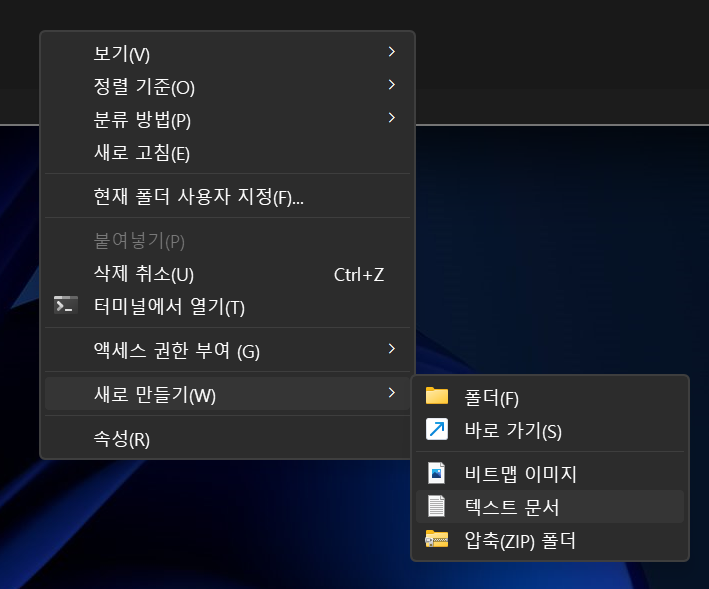Select 터미널에서 열기(T)
This screenshot has height=589, width=709.
(227, 306)
